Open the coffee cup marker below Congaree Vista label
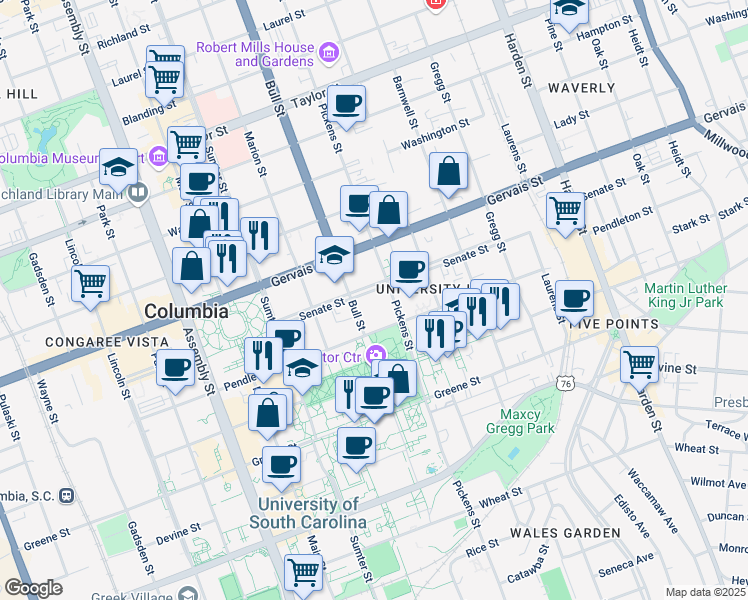The height and width of the screenshot is (600, 748). 176,369
